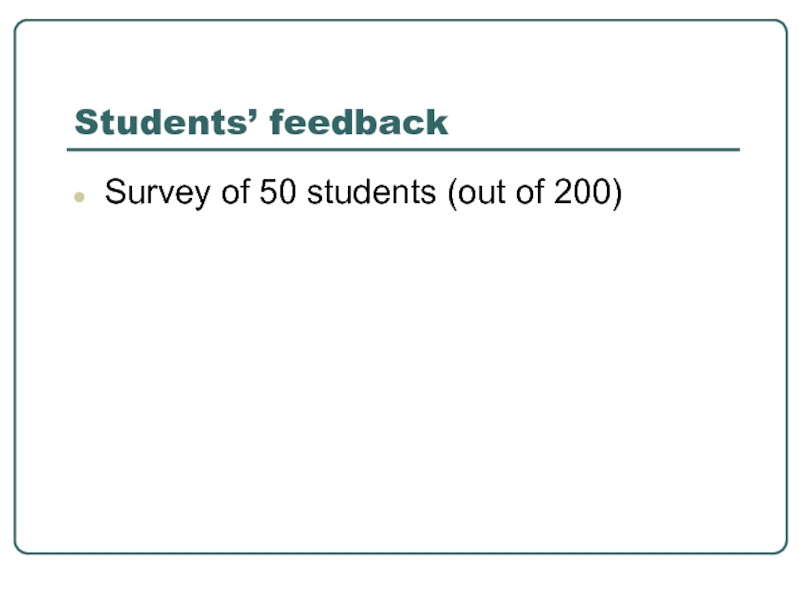This screenshot has width=800, height=600.
Task: Click the blank space above the title
Action: point(400,60)
